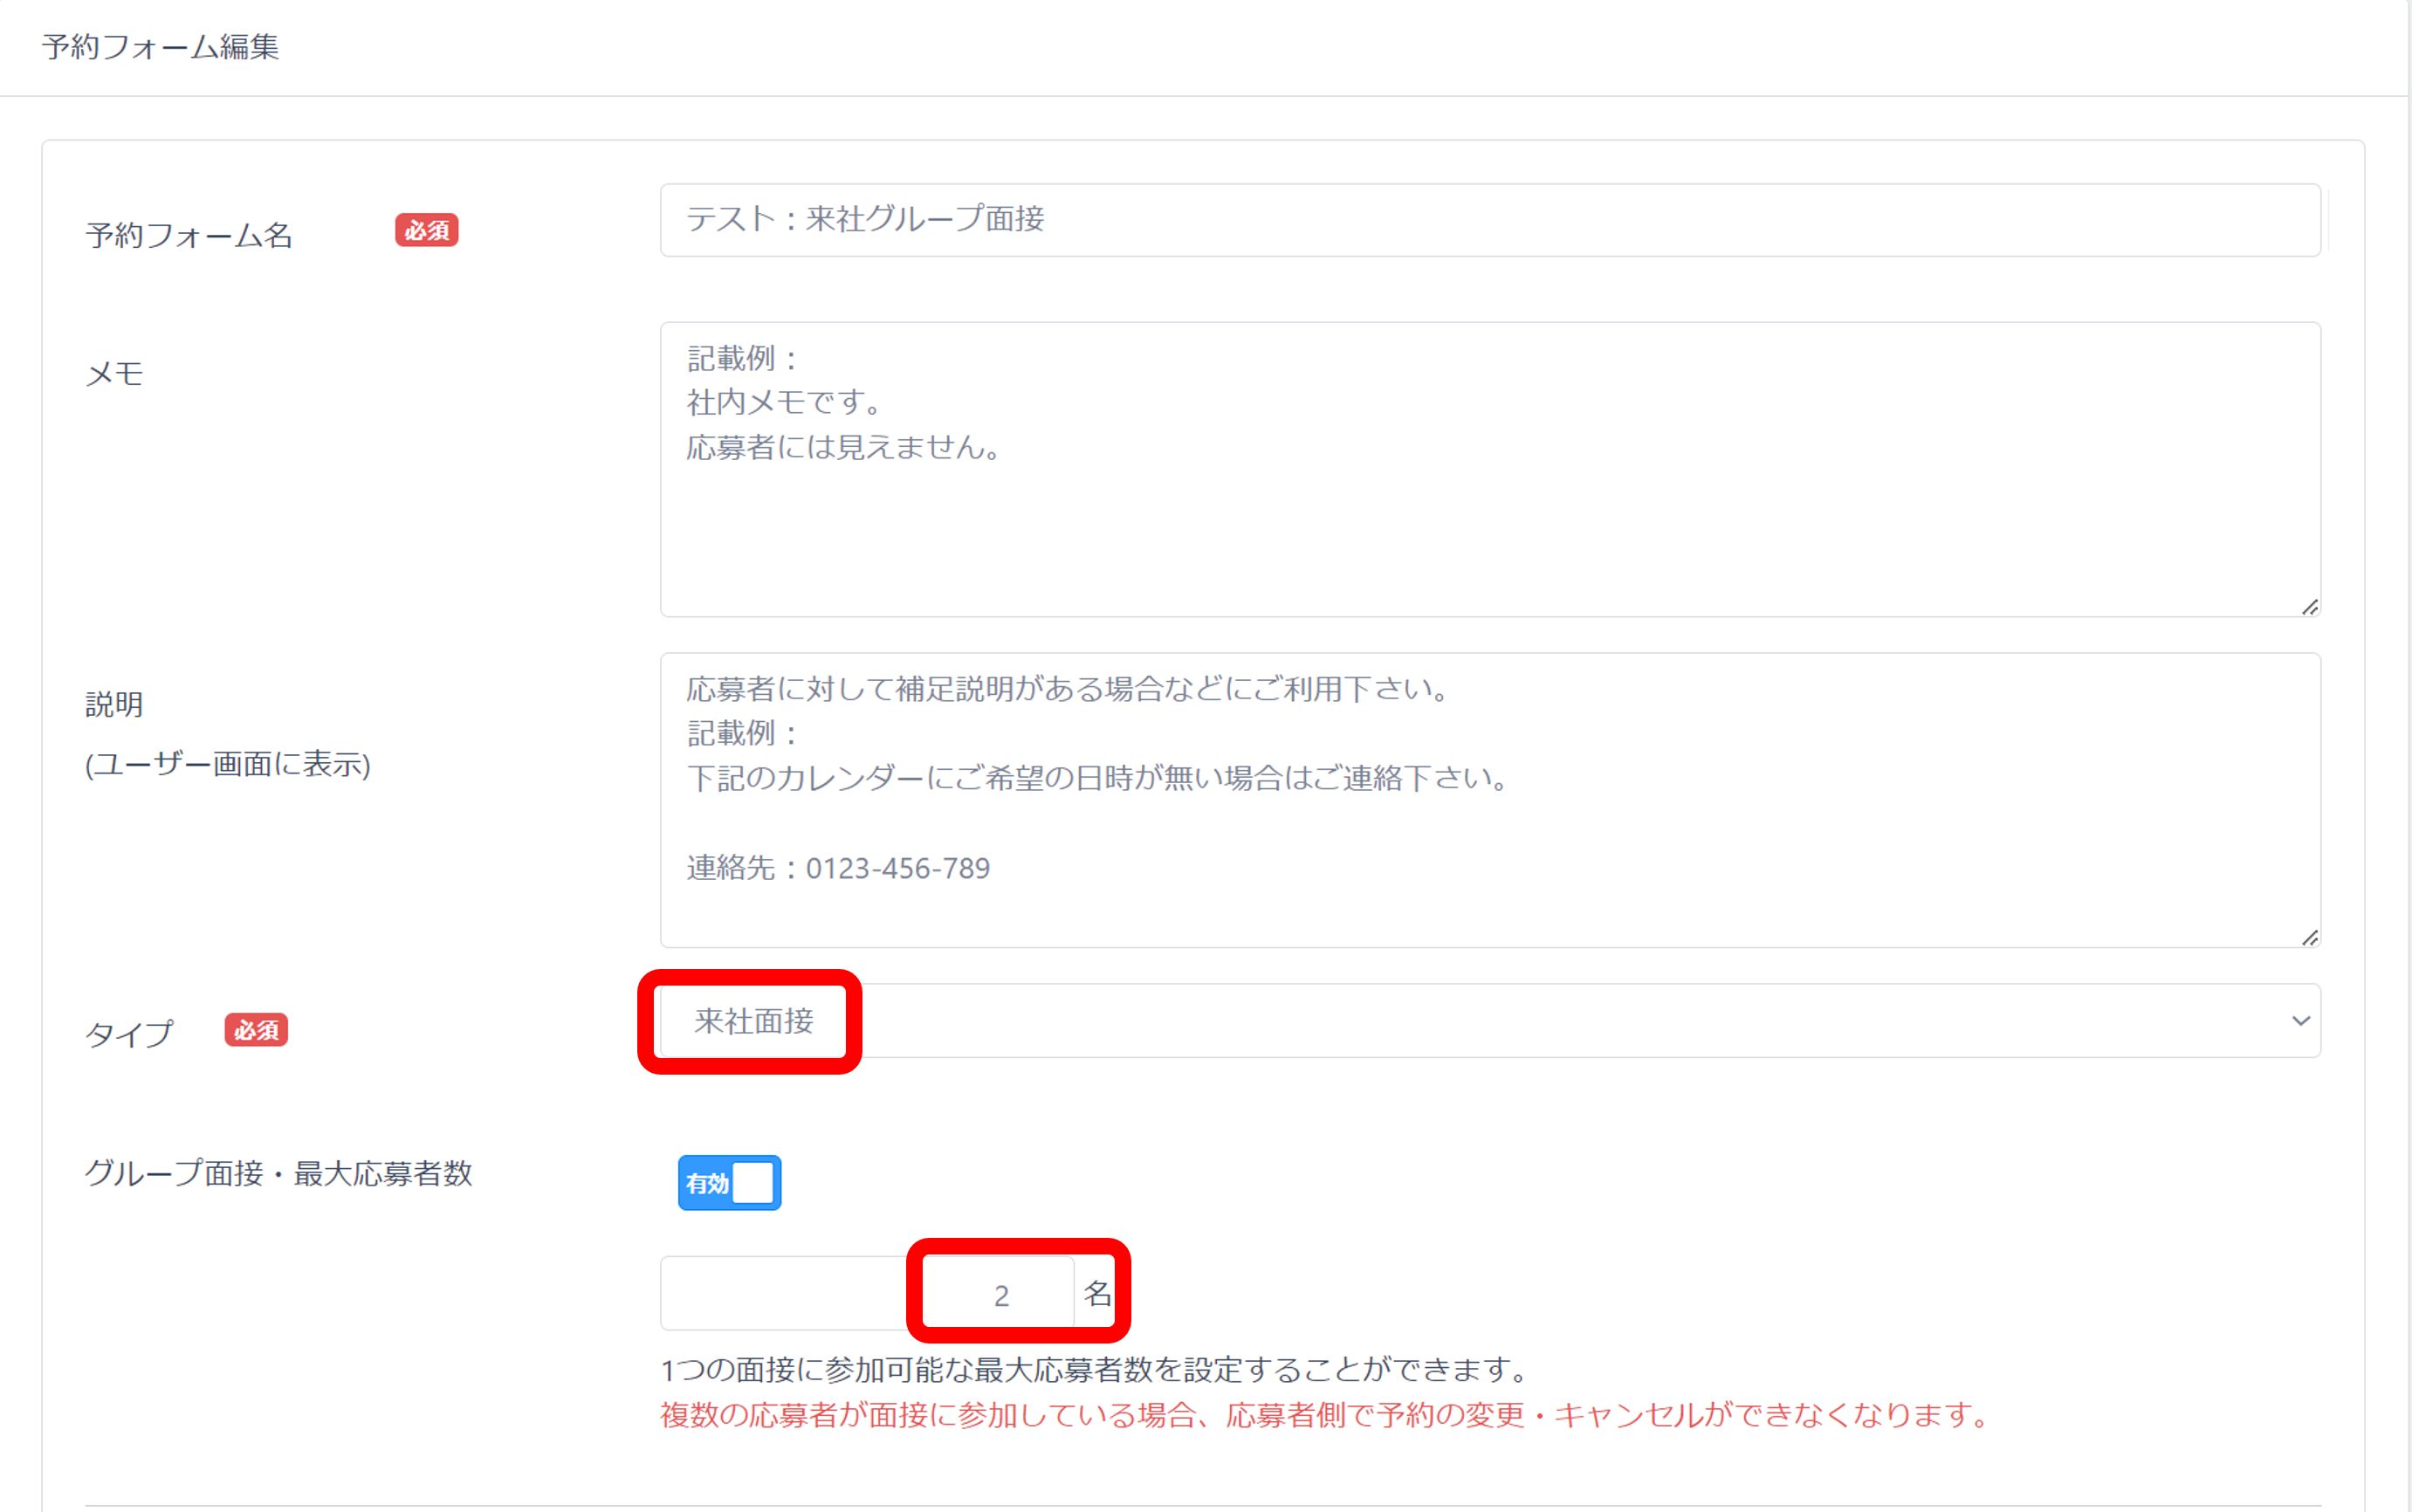2412x1512 pixels.
Task: Grab the 説明 textarea resize handle
Action: [2309, 938]
